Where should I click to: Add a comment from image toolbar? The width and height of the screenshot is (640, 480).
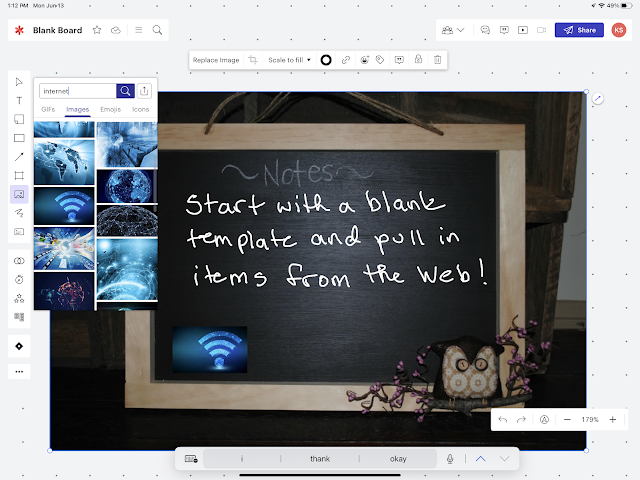pyautogui.click(x=399, y=60)
